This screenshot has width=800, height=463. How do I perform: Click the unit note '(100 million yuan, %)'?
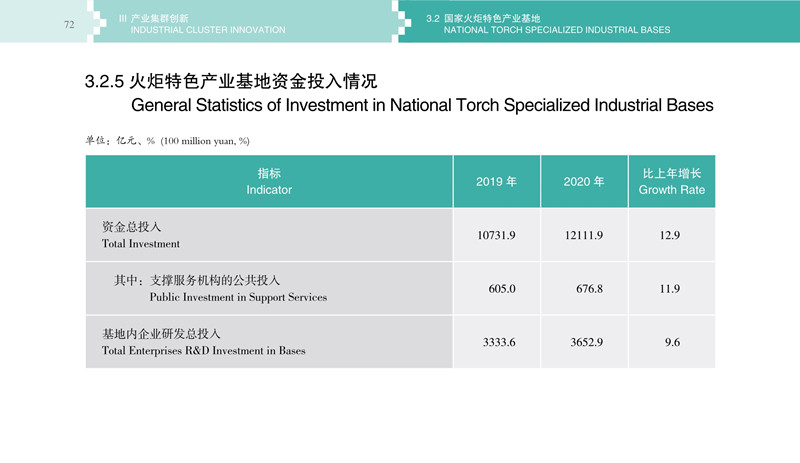205,141
